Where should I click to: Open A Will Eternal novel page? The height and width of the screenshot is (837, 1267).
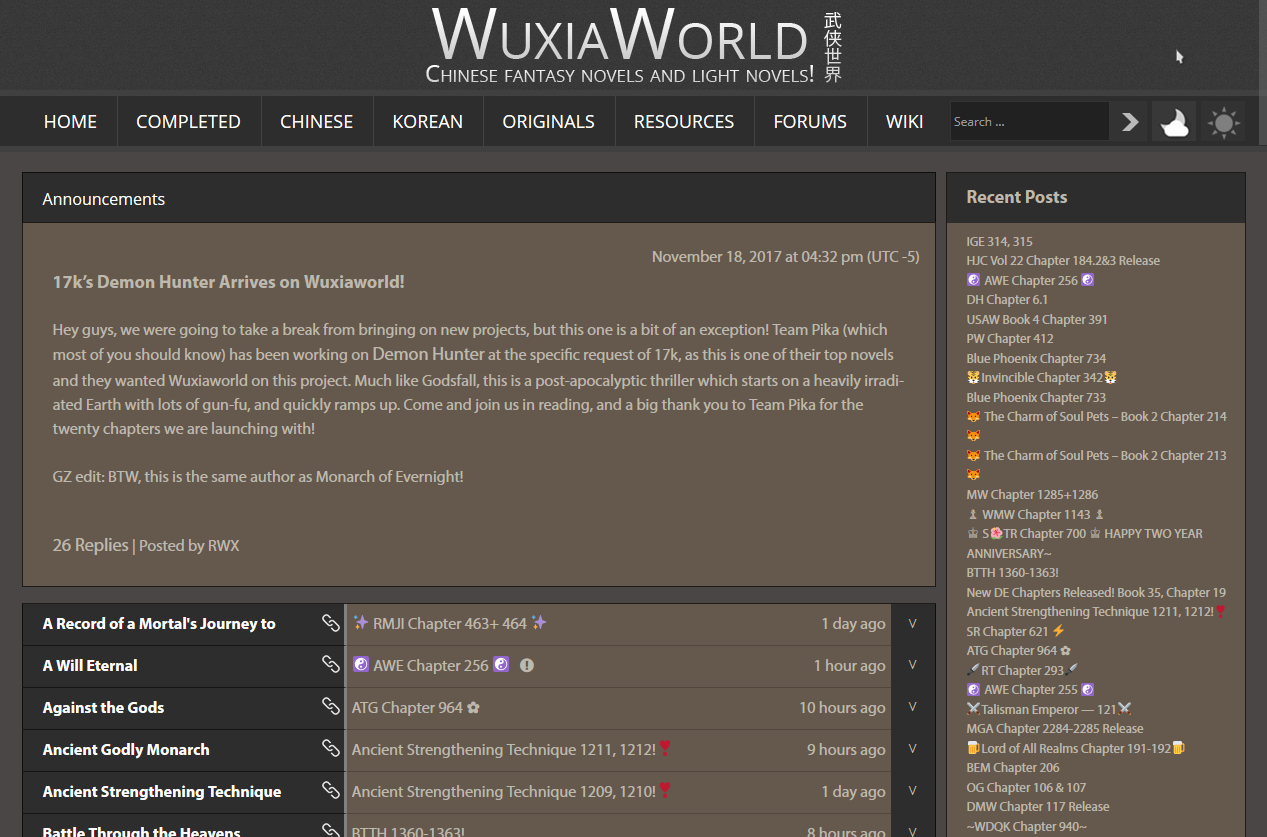point(90,665)
